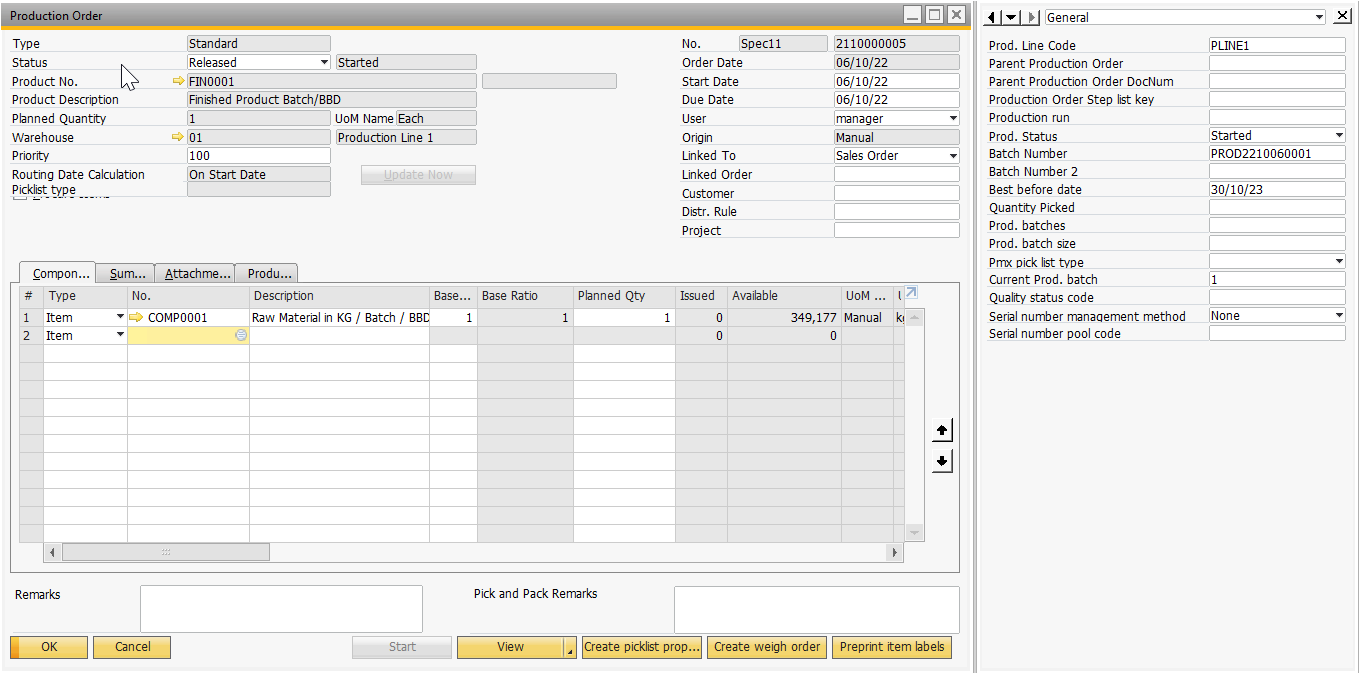Click the Due Date field

[896, 99]
